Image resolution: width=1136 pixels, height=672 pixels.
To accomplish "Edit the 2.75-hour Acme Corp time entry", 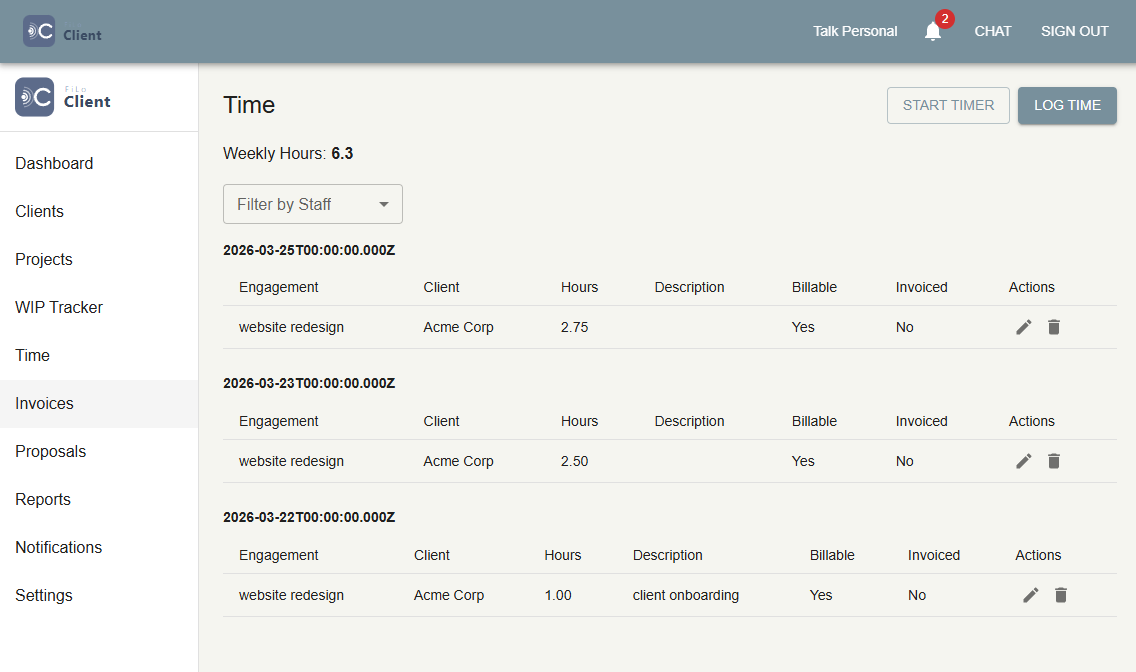I will click(x=1023, y=326).
